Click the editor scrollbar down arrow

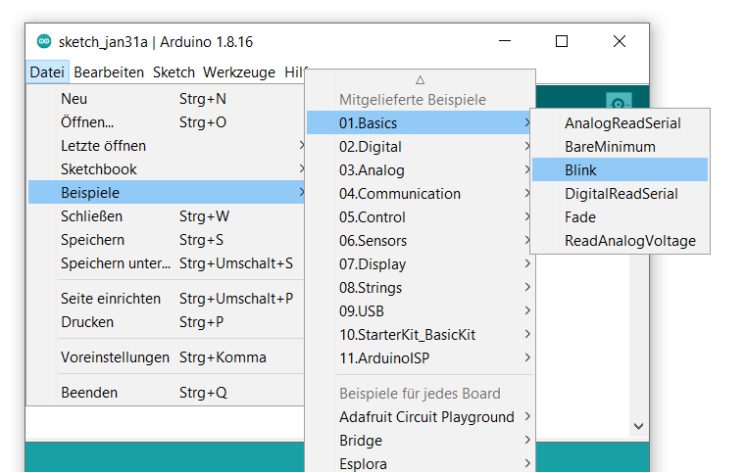(638, 425)
